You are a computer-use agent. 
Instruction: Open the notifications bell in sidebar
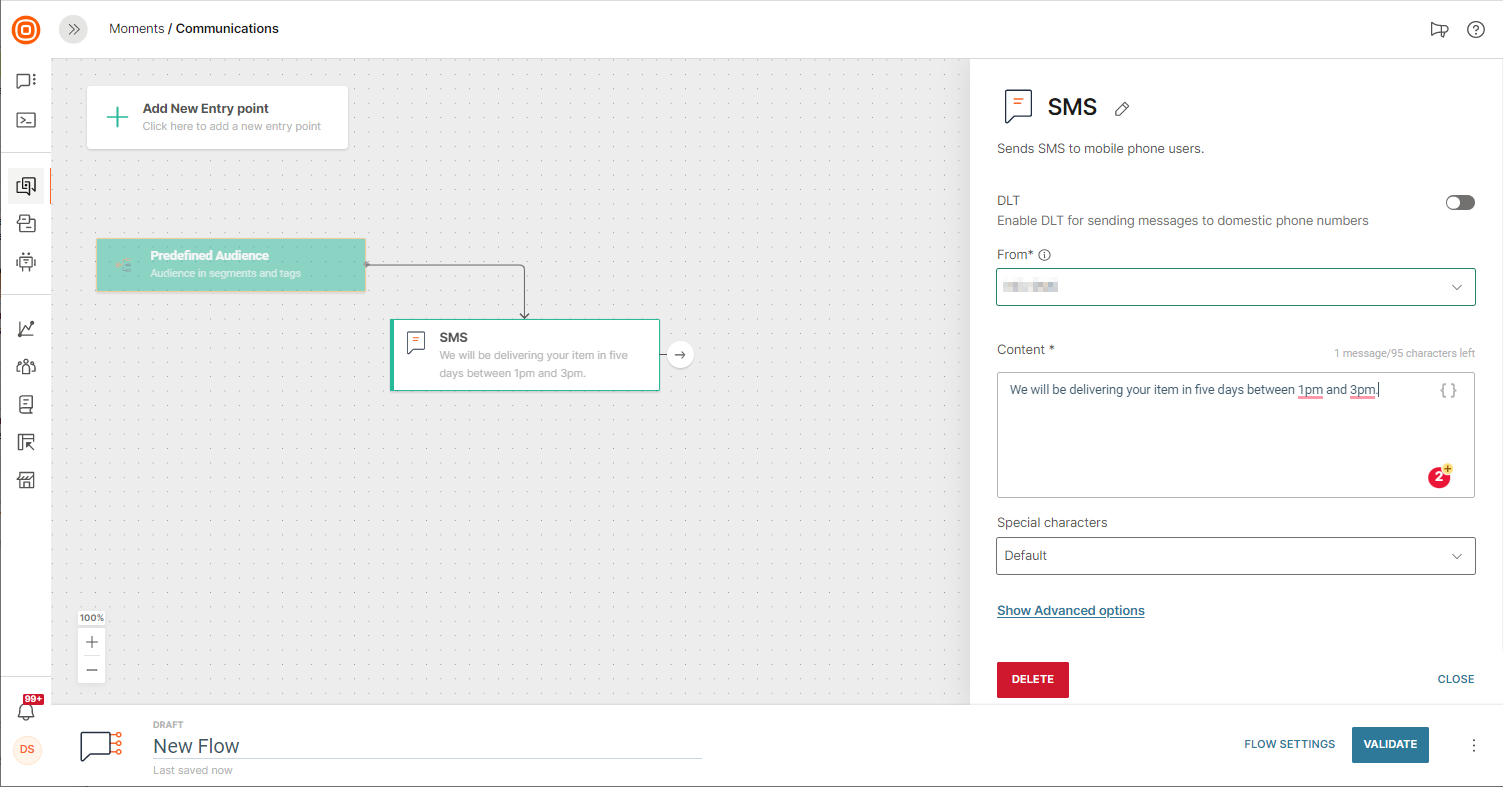26,711
